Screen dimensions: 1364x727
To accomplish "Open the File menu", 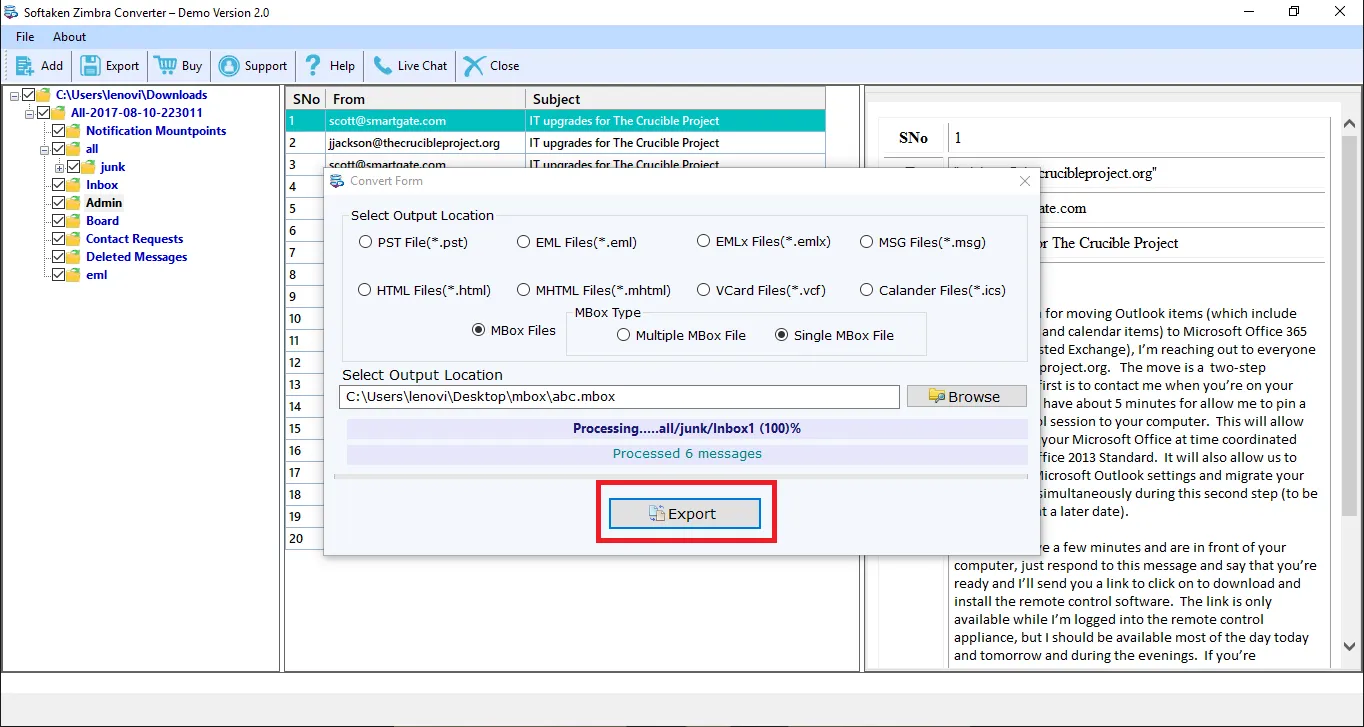I will (x=25, y=37).
